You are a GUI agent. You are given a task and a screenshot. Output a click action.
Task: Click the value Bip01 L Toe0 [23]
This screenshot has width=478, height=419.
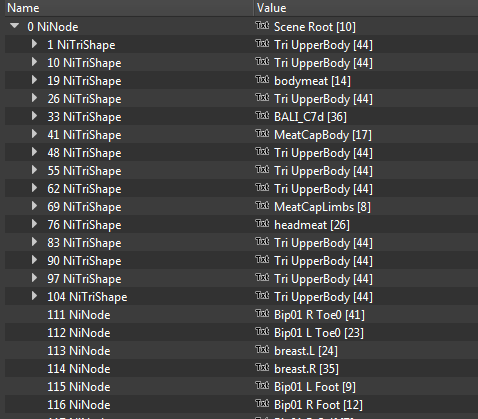coord(319,333)
